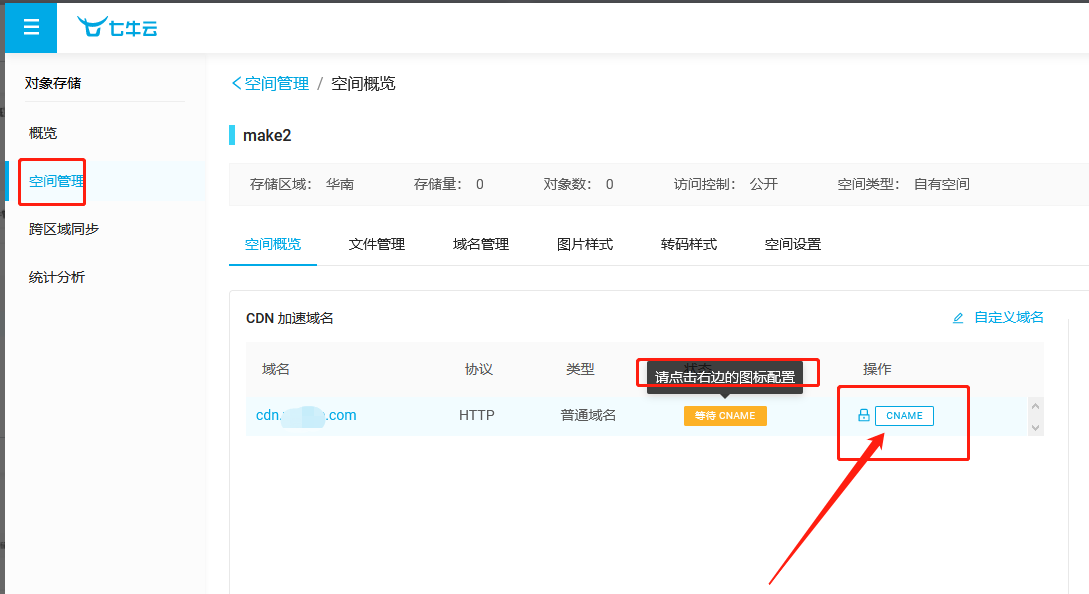Click the 空间概览 breadcrumb text

tap(363, 84)
